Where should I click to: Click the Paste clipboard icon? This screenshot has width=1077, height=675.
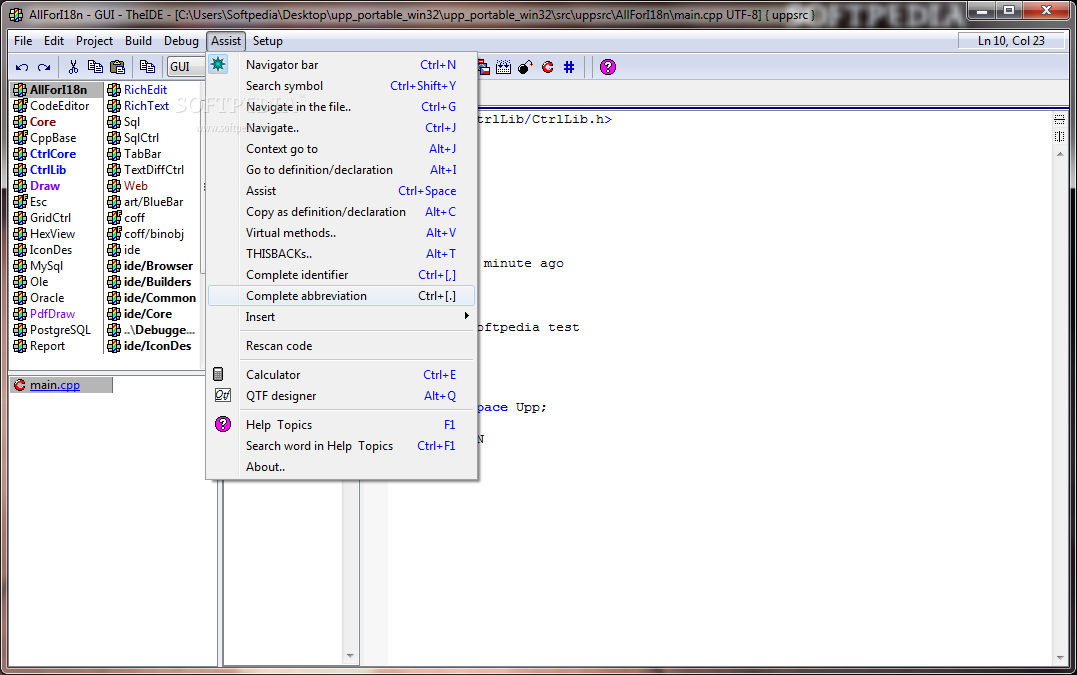click(x=117, y=67)
